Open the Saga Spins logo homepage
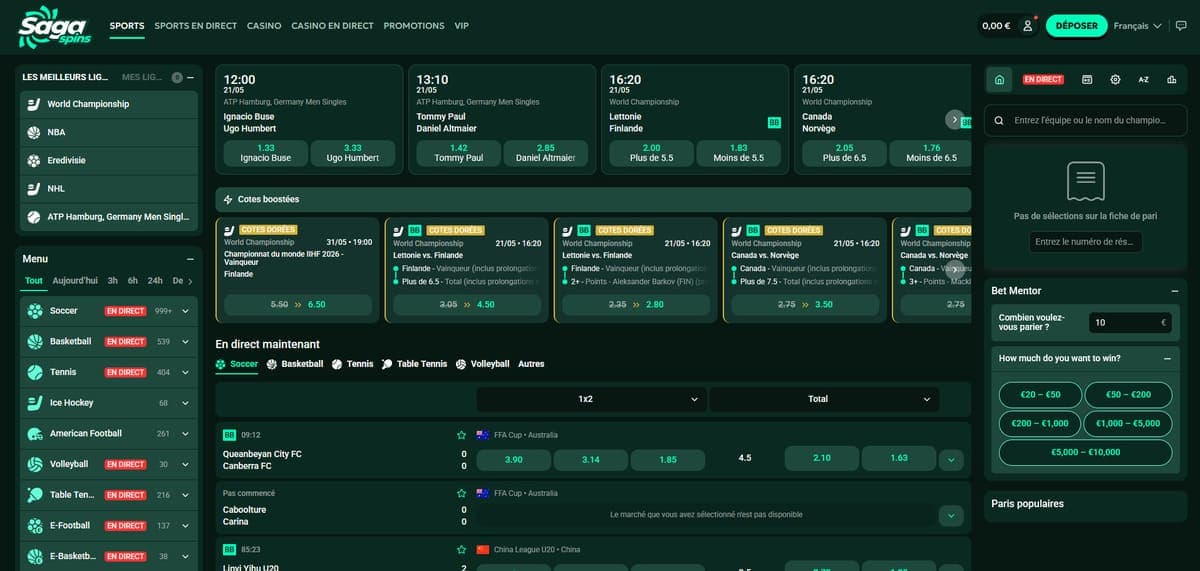 tap(54, 26)
